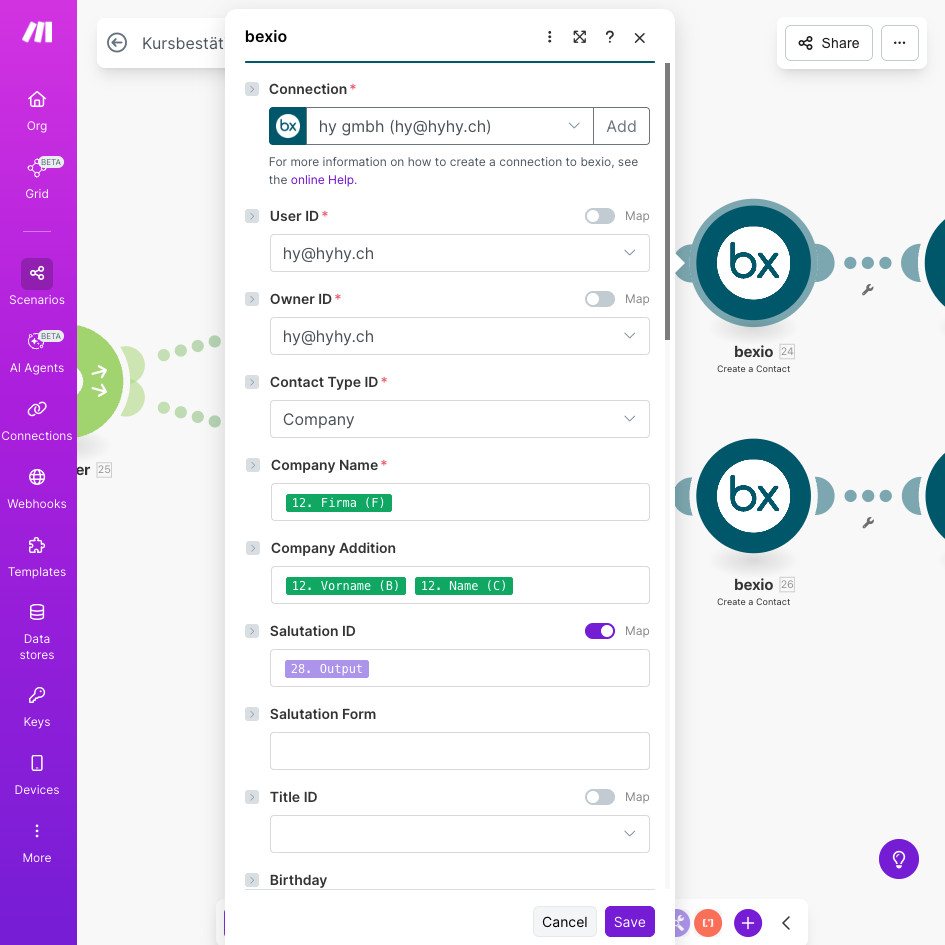The width and height of the screenshot is (945, 945).
Task: Save the bexio module settings
Action: click(629, 921)
